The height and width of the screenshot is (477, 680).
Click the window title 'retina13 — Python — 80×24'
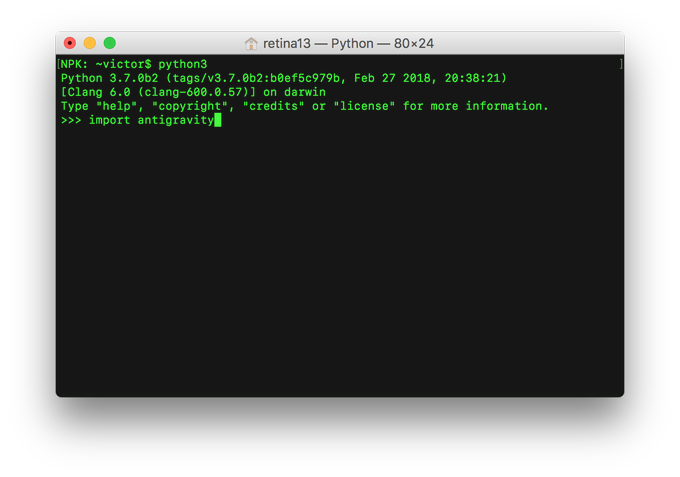tap(348, 44)
